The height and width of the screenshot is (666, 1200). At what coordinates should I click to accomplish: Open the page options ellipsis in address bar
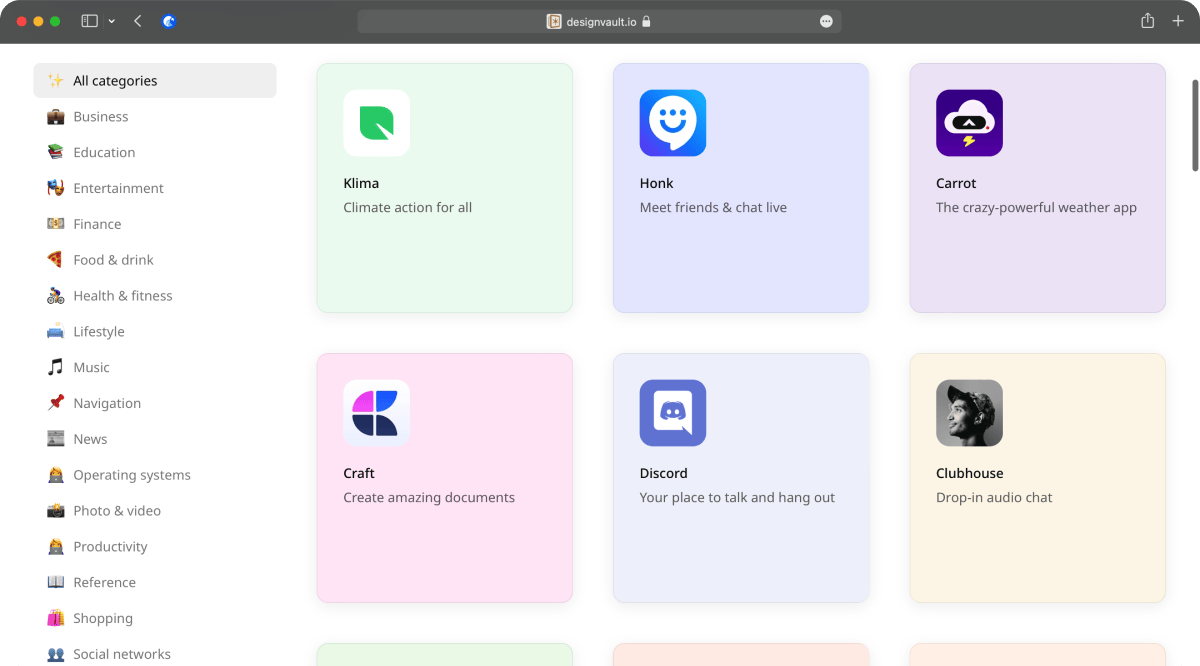click(x=826, y=21)
